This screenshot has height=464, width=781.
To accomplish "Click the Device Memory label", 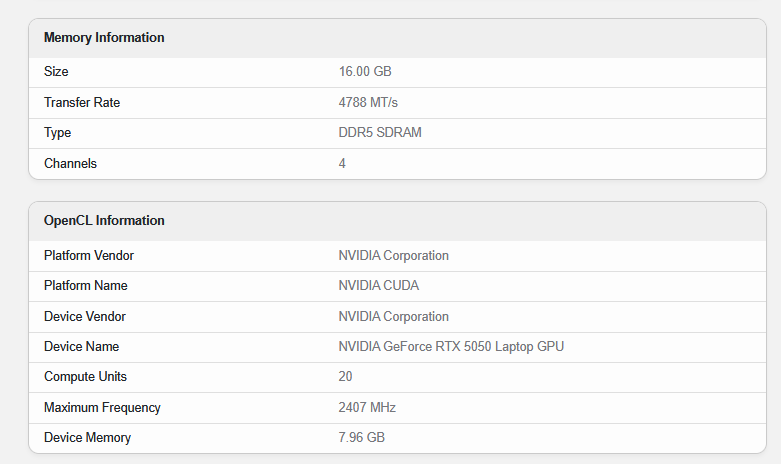I will click(x=87, y=438).
